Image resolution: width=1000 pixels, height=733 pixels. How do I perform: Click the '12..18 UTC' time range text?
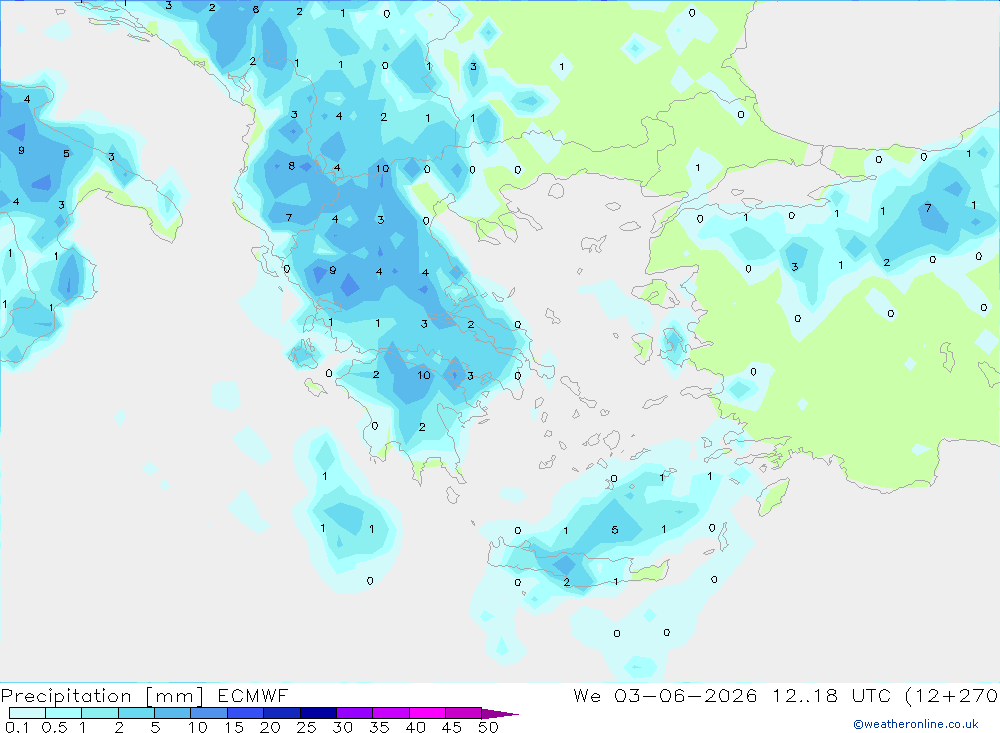[831, 696]
